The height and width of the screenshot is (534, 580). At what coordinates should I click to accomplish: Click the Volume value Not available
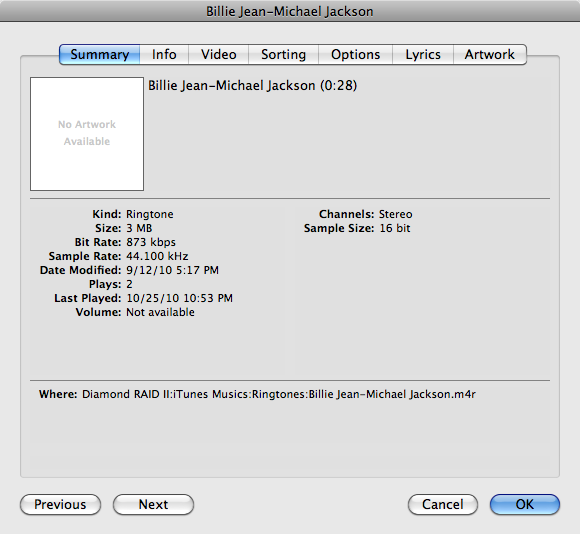[160, 312]
